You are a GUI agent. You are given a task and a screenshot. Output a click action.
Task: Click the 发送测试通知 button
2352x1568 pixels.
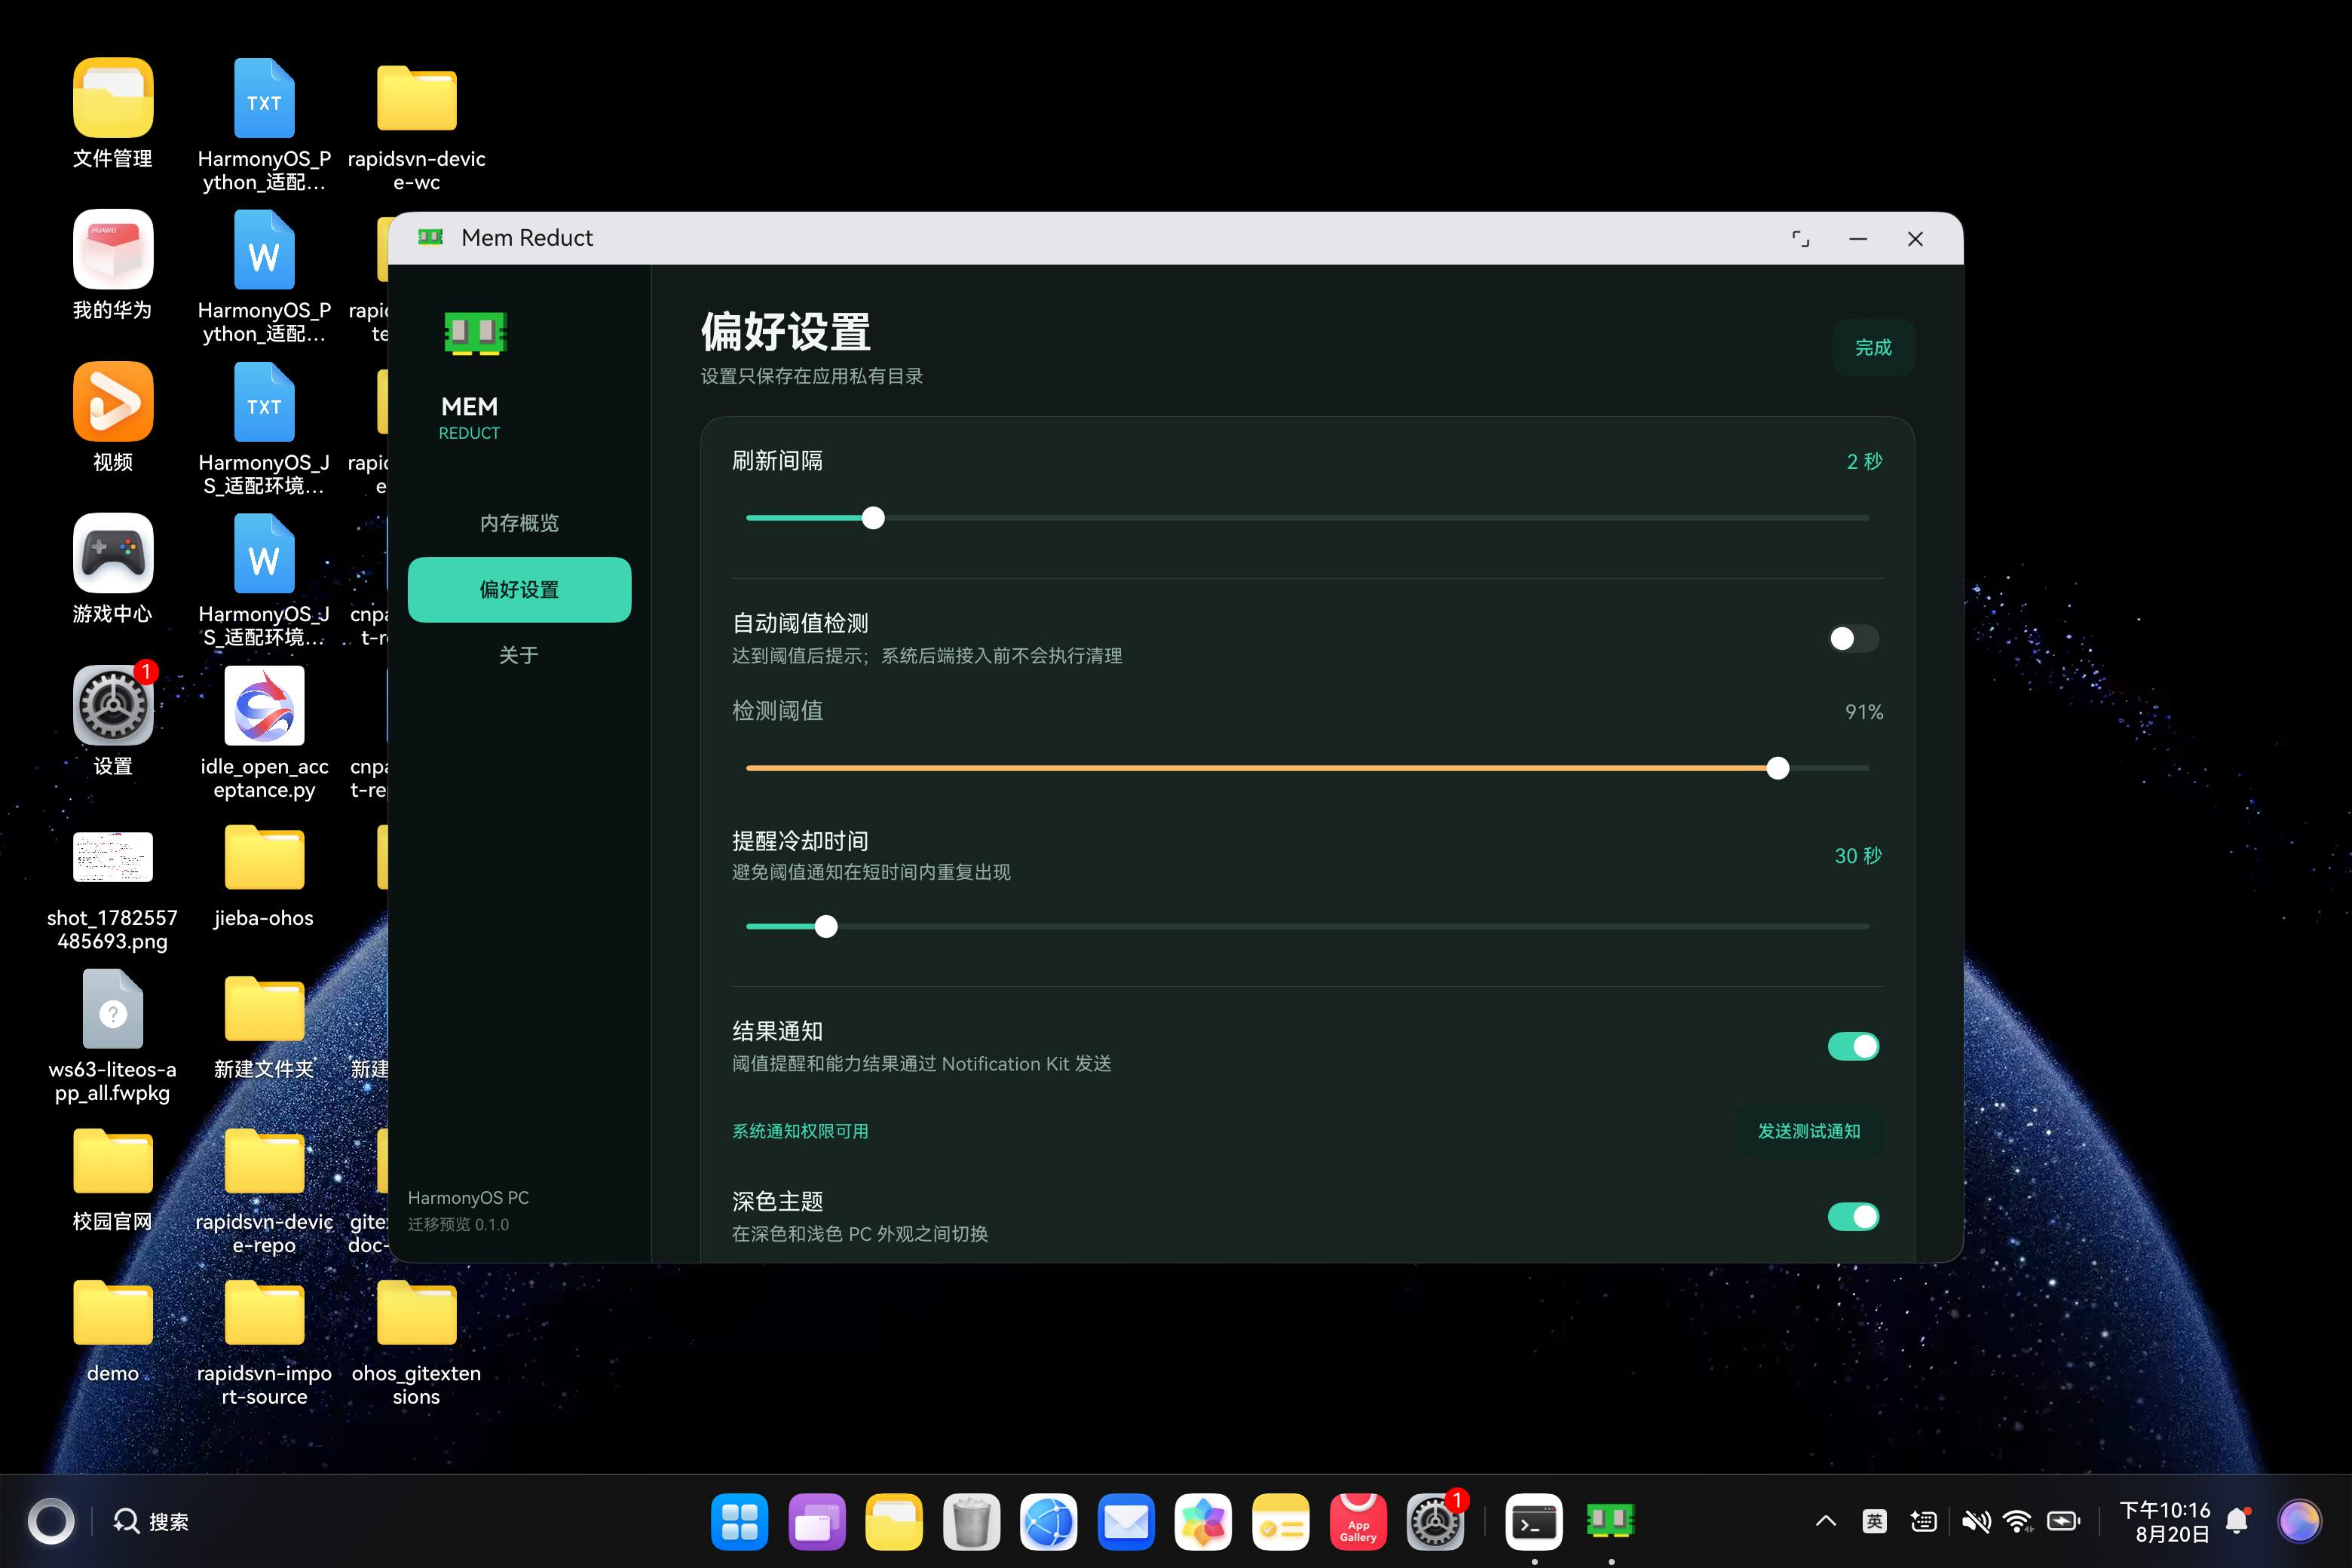click(x=1809, y=1131)
